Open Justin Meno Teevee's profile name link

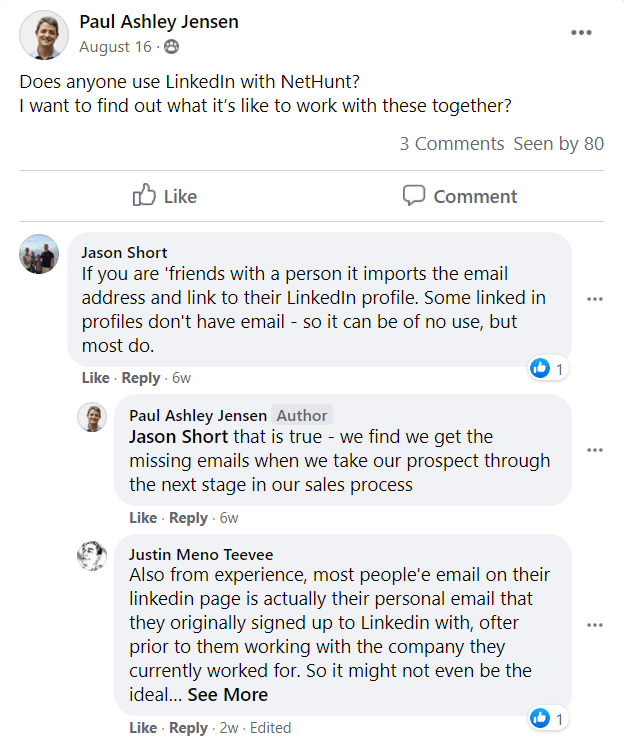[201, 554]
